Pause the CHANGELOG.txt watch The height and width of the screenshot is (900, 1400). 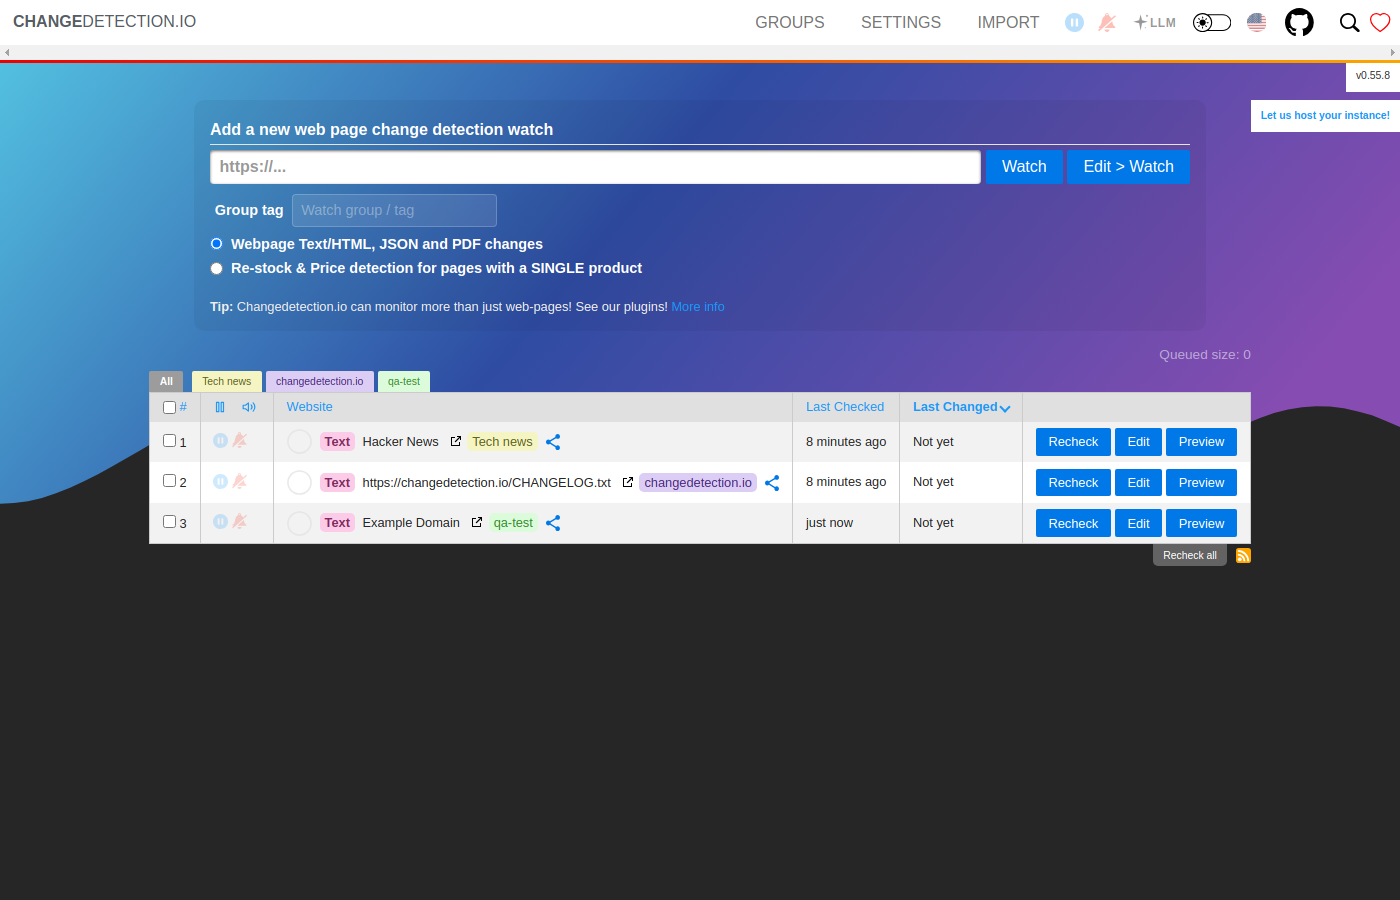click(x=221, y=481)
